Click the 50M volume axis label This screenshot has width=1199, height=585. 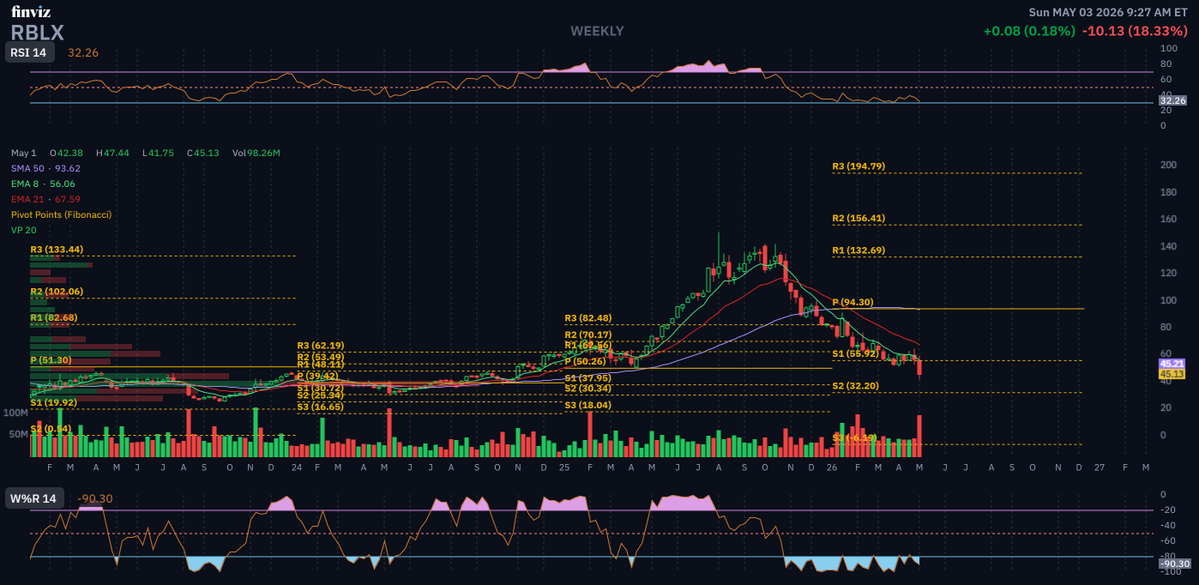[x=18, y=434]
